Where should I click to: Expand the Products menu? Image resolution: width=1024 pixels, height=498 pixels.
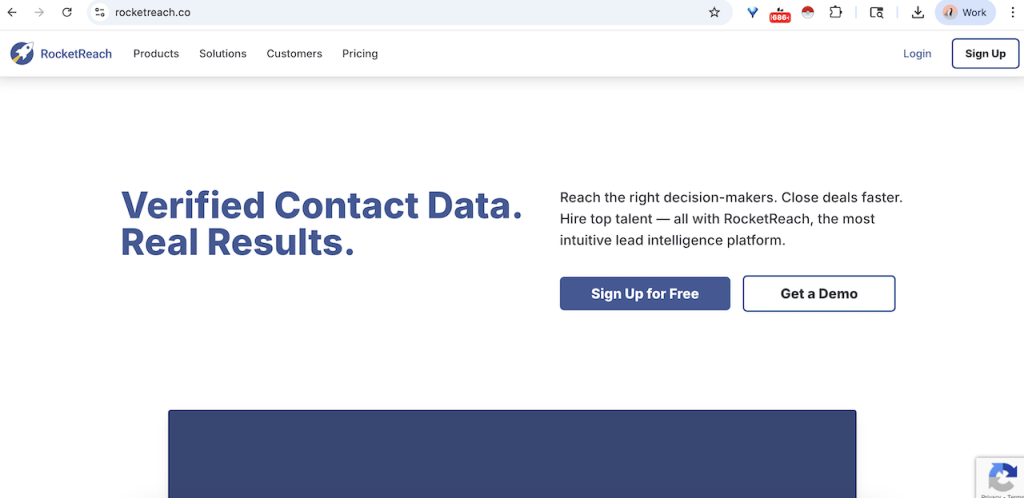tap(156, 54)
